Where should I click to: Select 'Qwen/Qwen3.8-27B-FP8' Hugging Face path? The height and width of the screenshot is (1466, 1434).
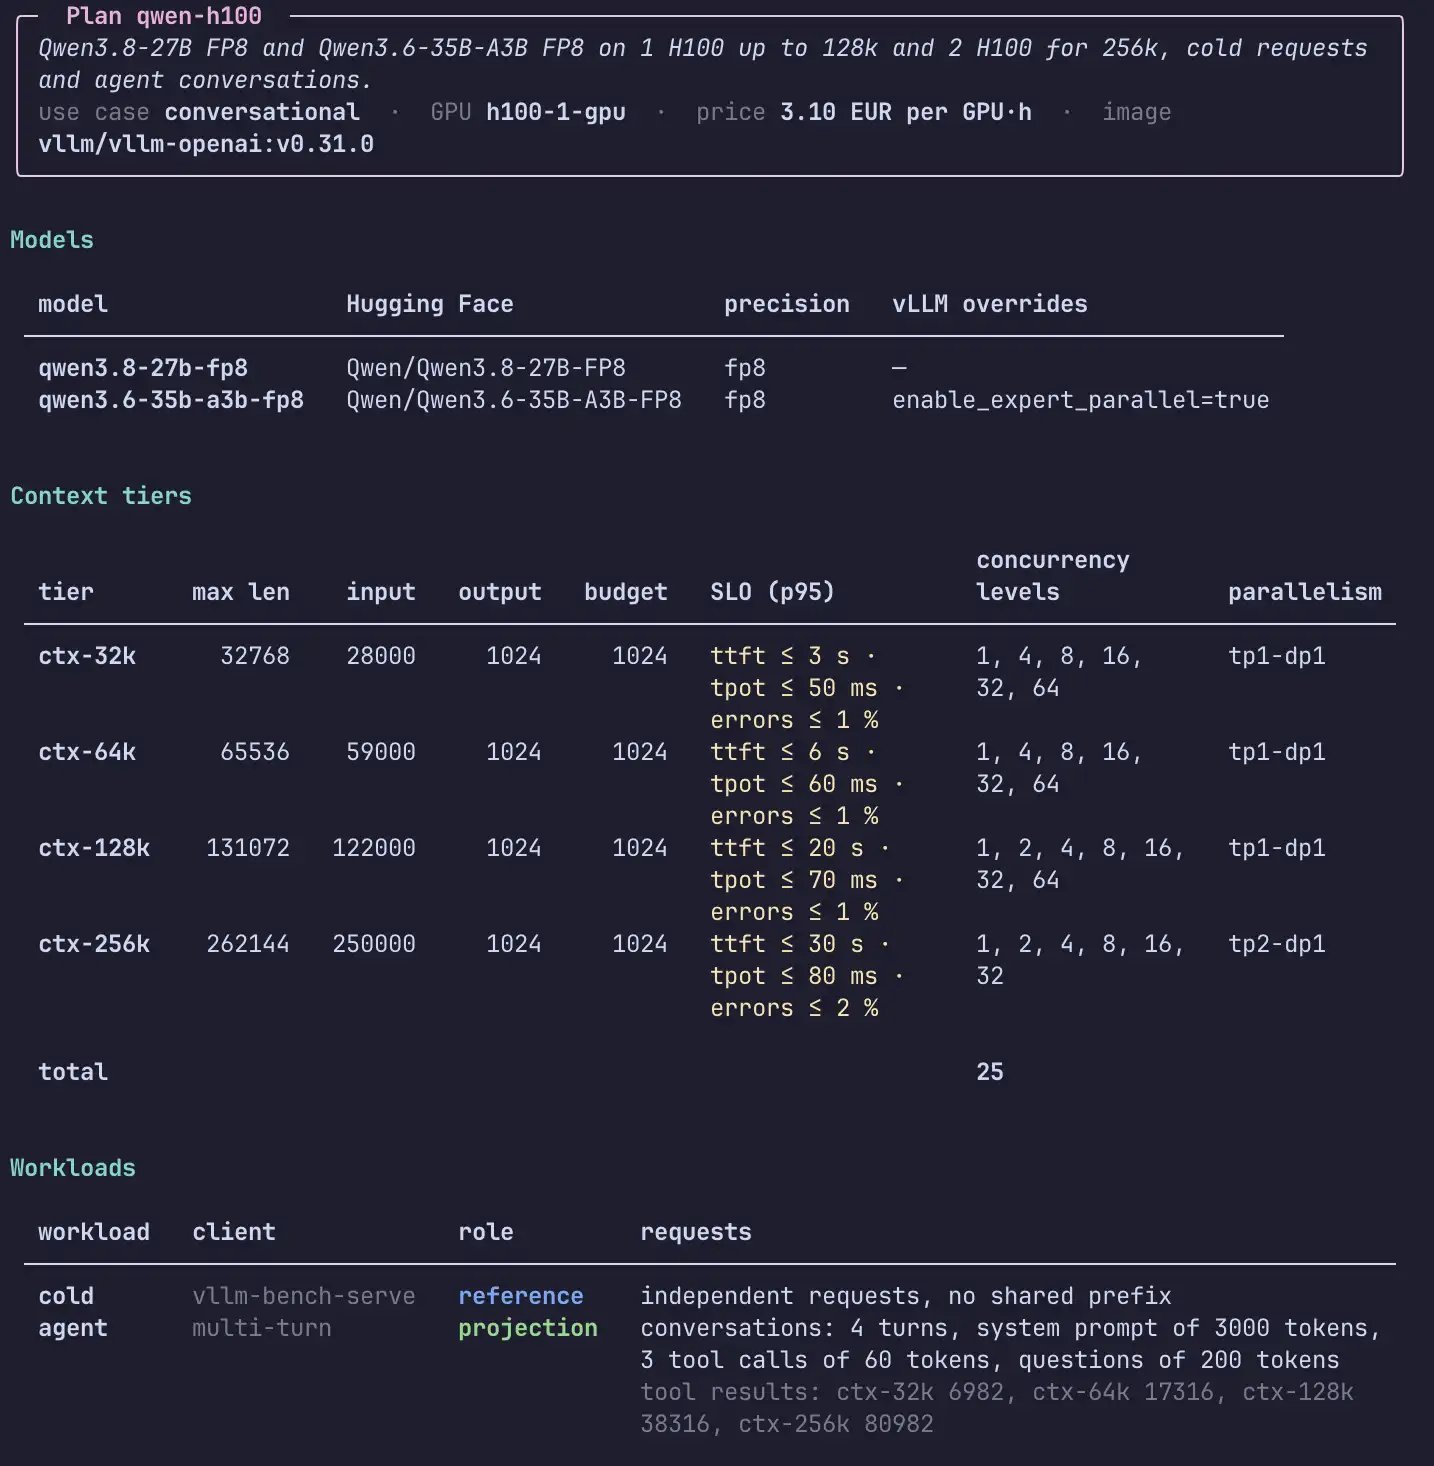pos(486,368)
